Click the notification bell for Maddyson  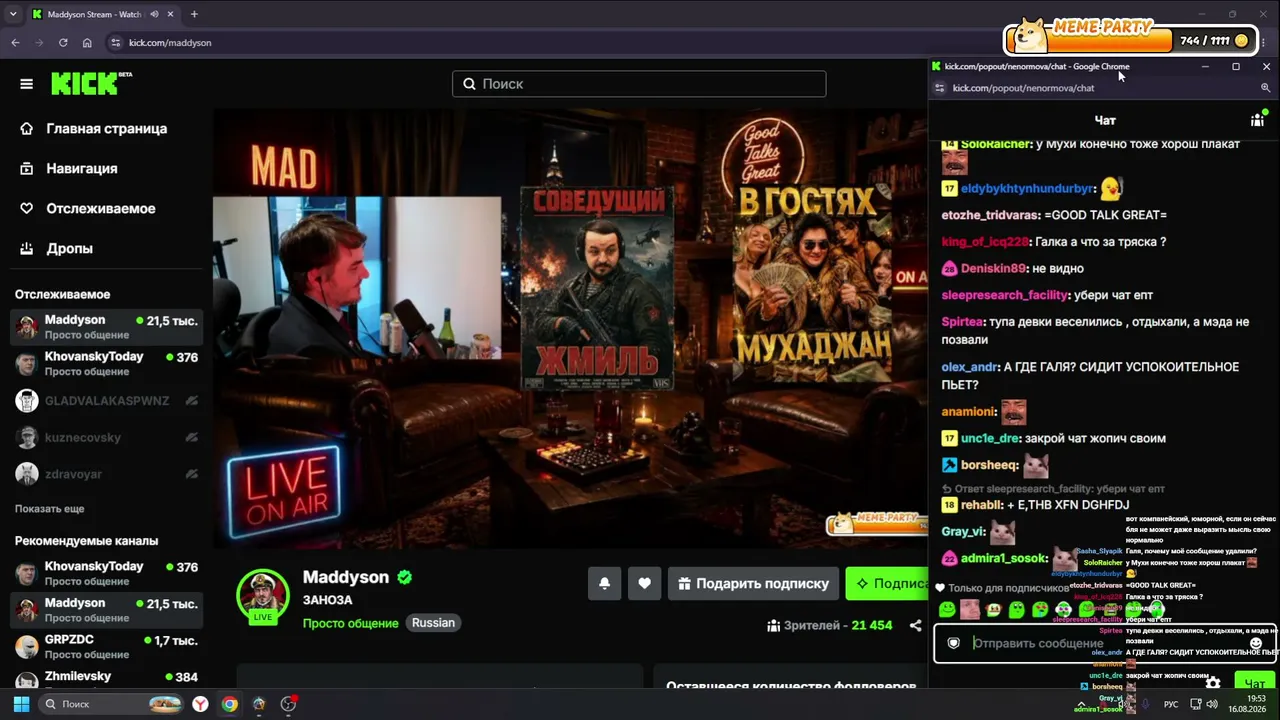[604, 583]
